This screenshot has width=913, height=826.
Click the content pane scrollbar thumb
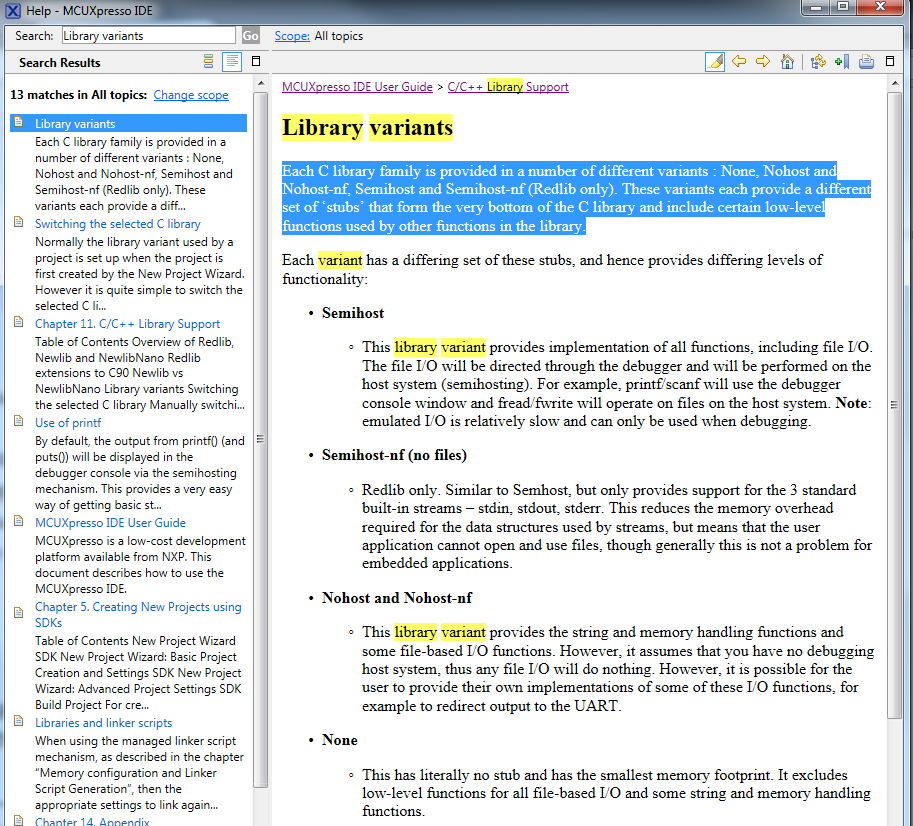pyautogui.click(x=894, y=405)
